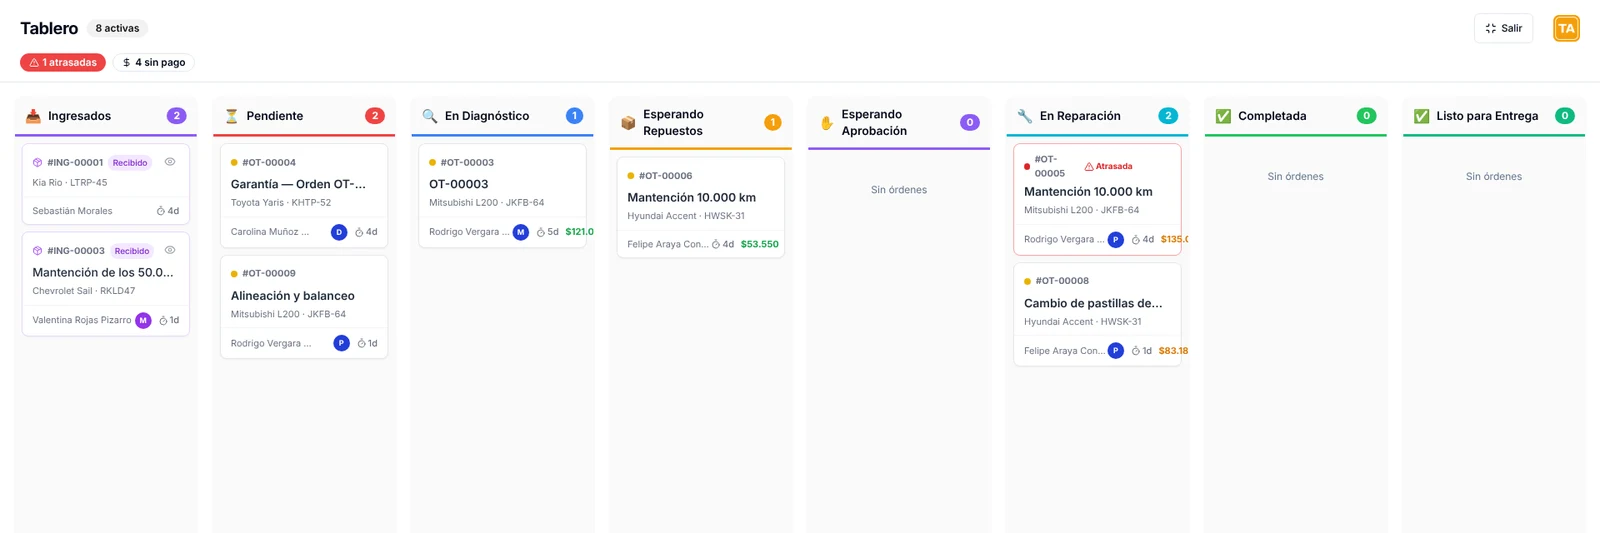Click the Tablero heading
This screenshot has width=1600, height=533.
pyautogui.click(x=49, y=28)
